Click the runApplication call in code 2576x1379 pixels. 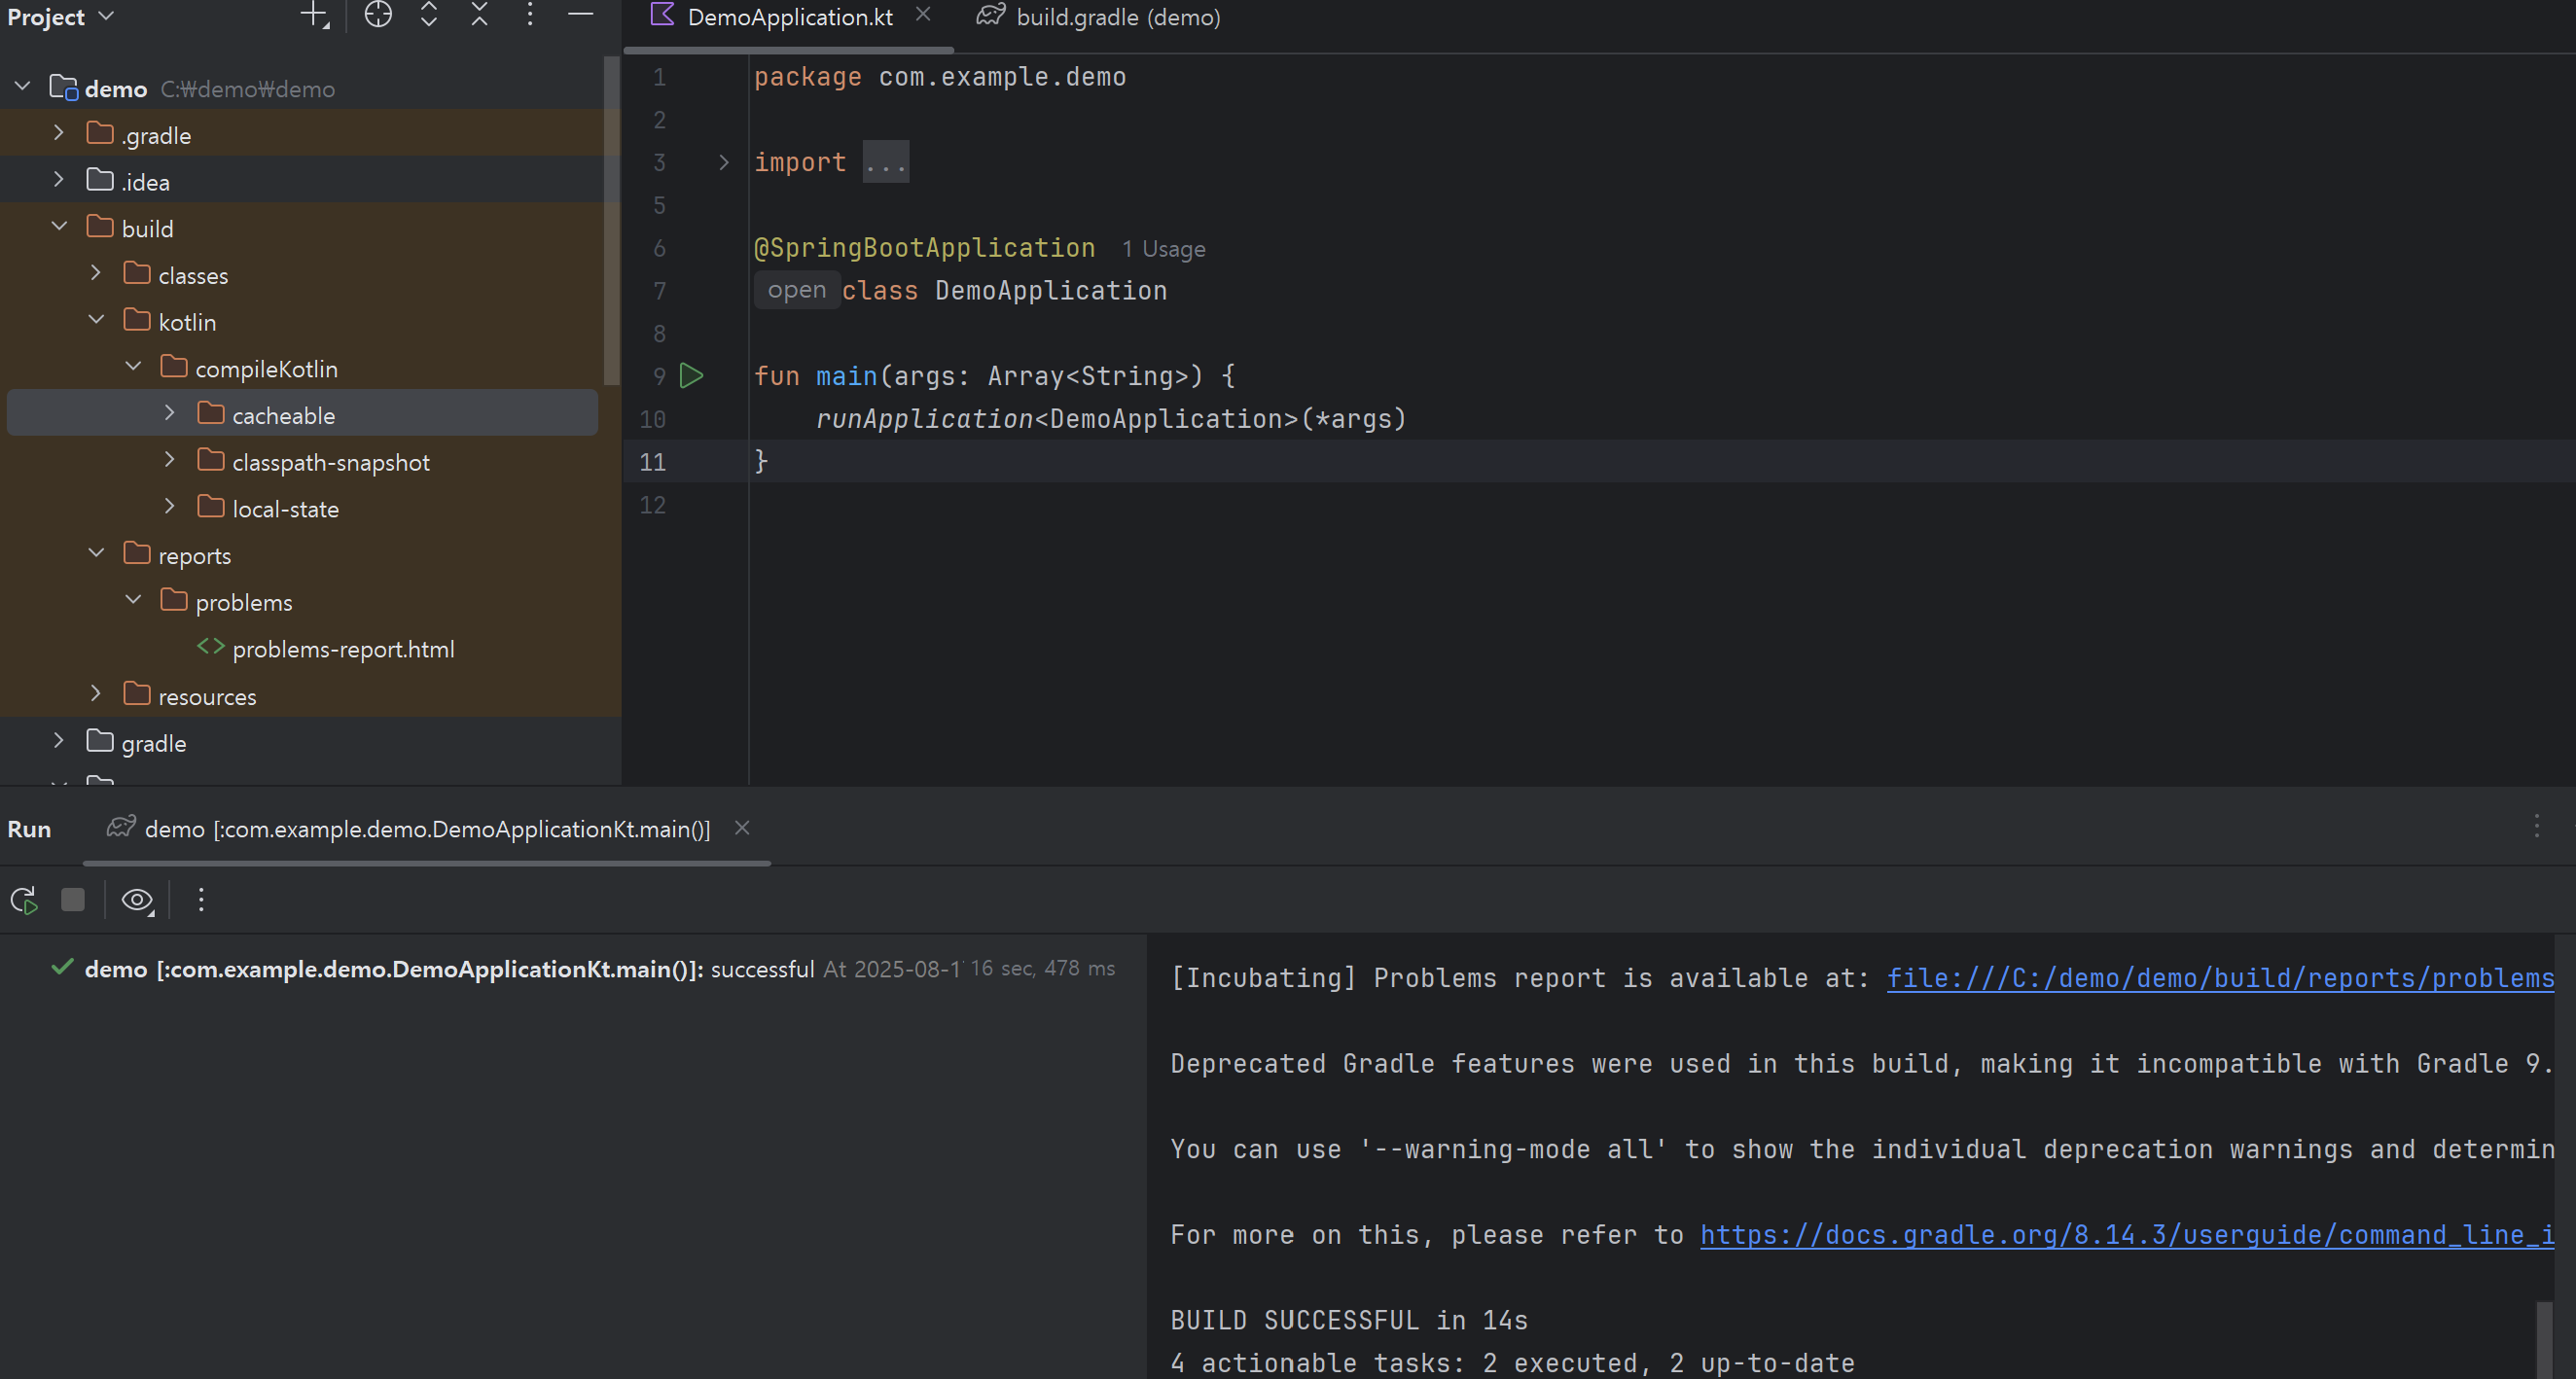(x=924, y=419)
